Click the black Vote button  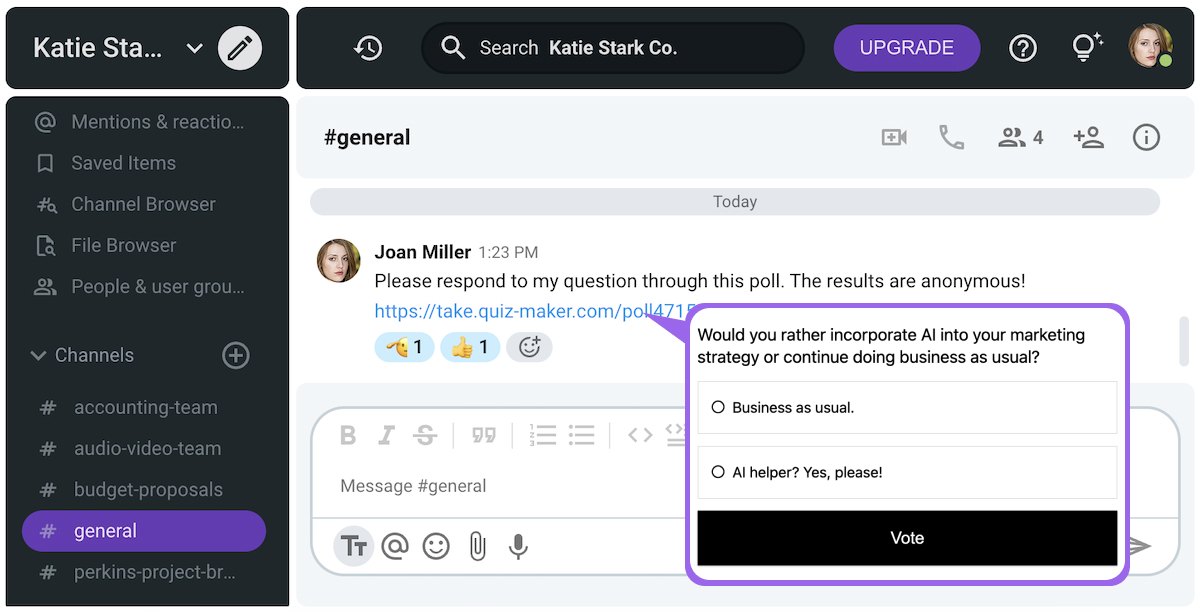[907, 538]
